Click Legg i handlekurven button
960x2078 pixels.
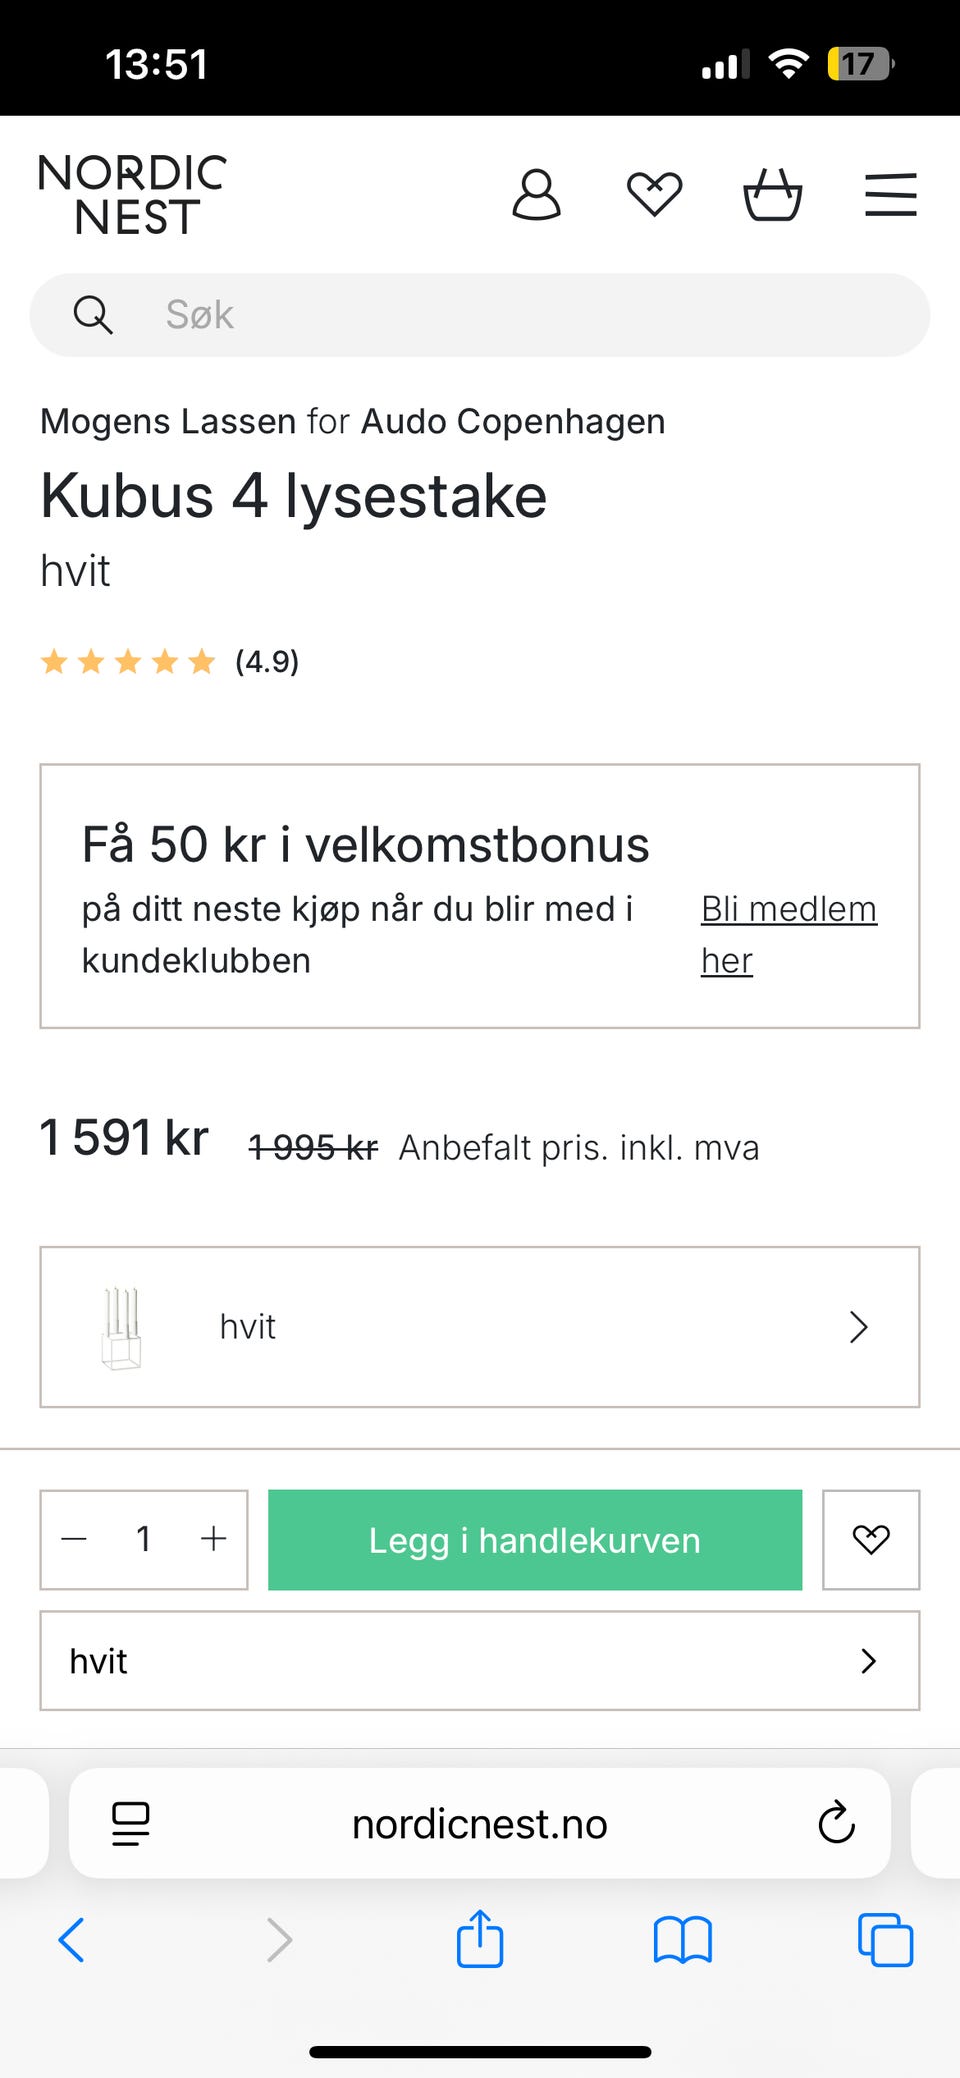pos(535,1540)
